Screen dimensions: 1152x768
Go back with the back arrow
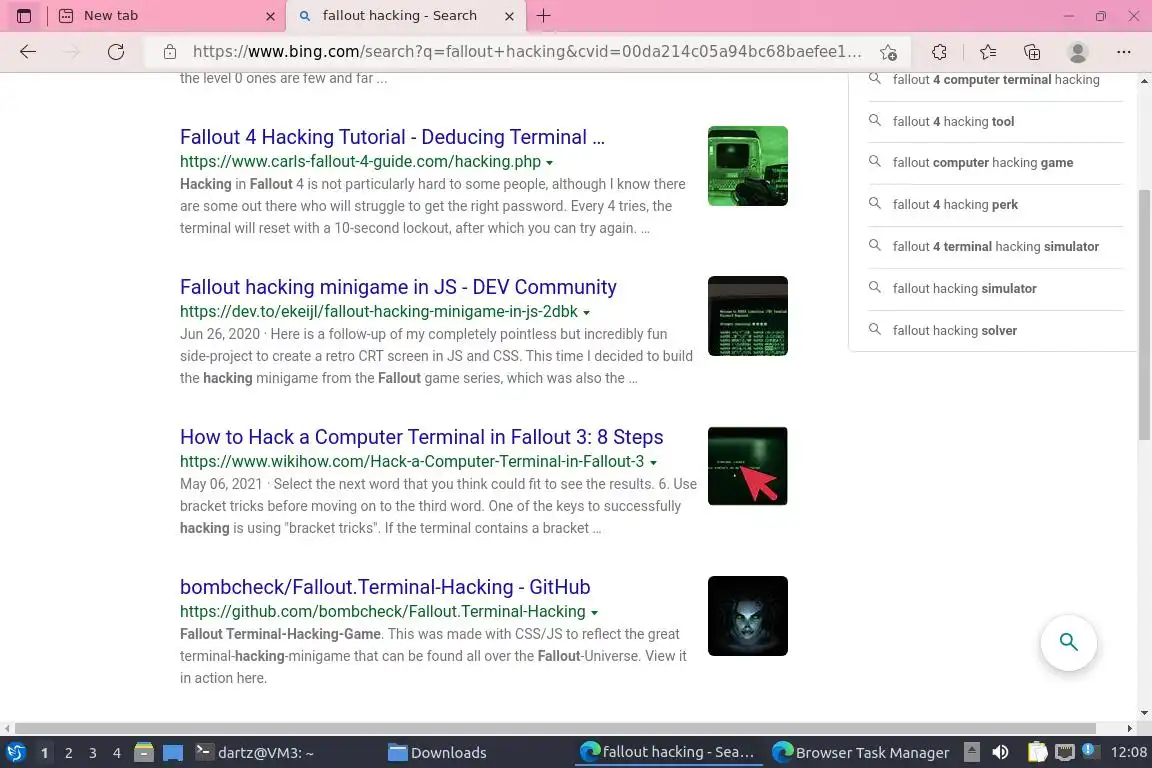point(28,52)
